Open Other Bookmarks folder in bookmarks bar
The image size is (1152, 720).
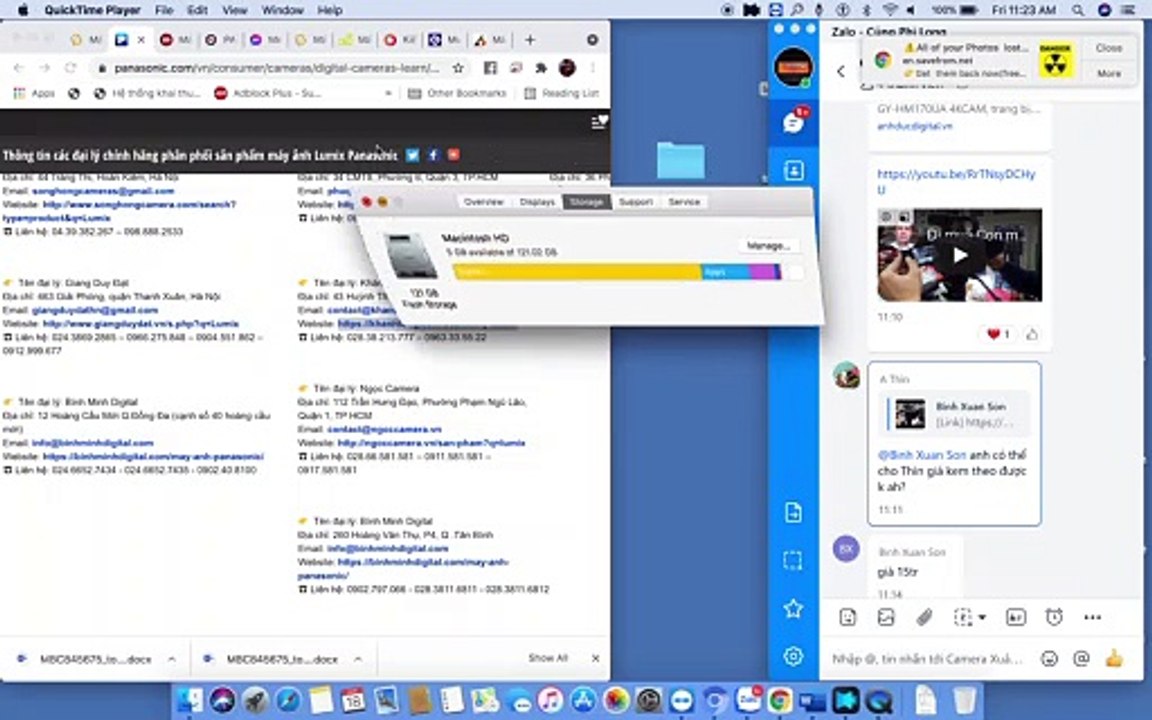click(457, 93)
